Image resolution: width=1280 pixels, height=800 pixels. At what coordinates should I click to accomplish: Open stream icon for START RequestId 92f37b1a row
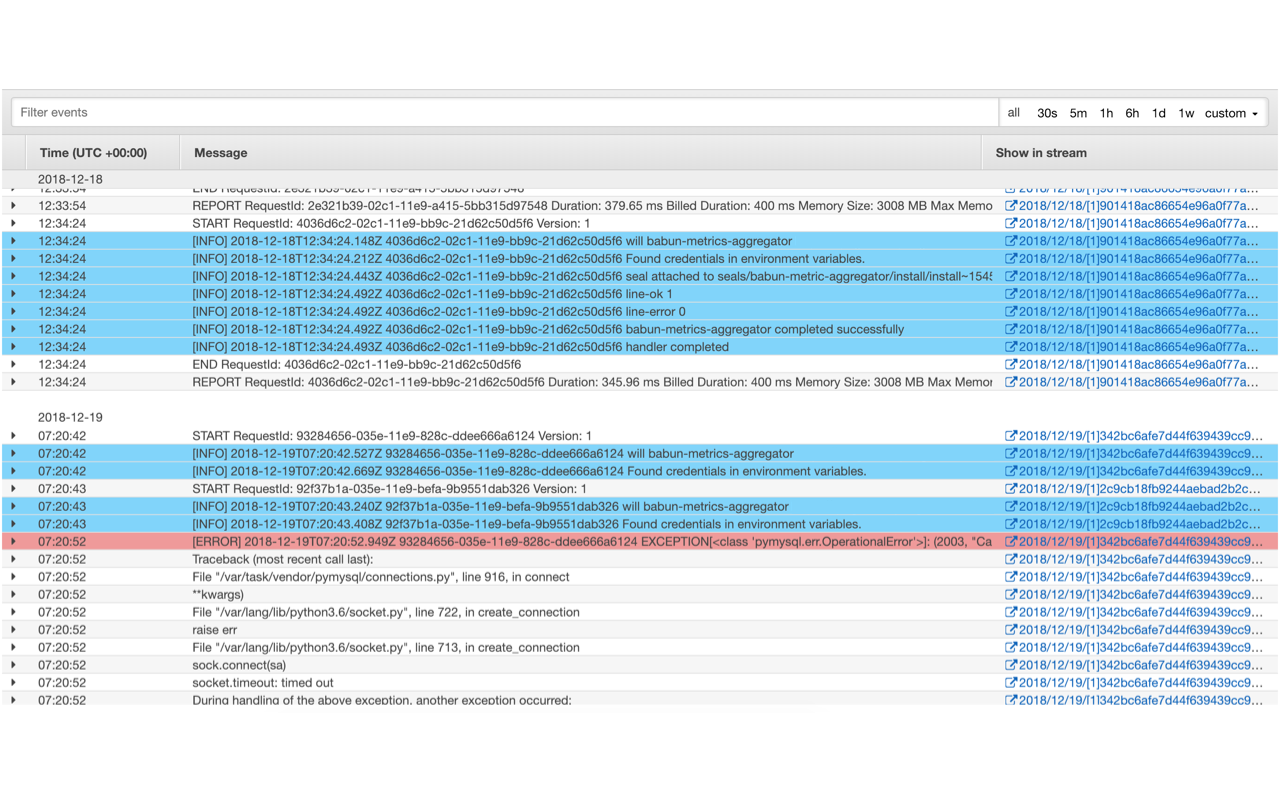pos(1010,489)
